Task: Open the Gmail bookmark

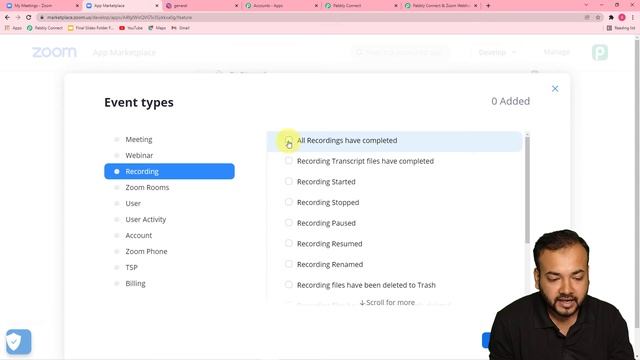Action: (180, 28)
